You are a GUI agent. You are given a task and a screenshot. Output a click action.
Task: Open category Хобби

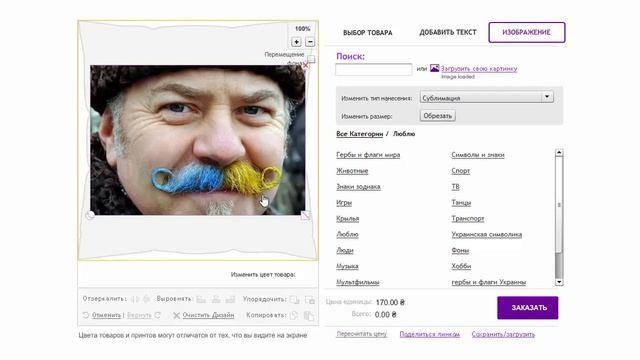point(461,266)
